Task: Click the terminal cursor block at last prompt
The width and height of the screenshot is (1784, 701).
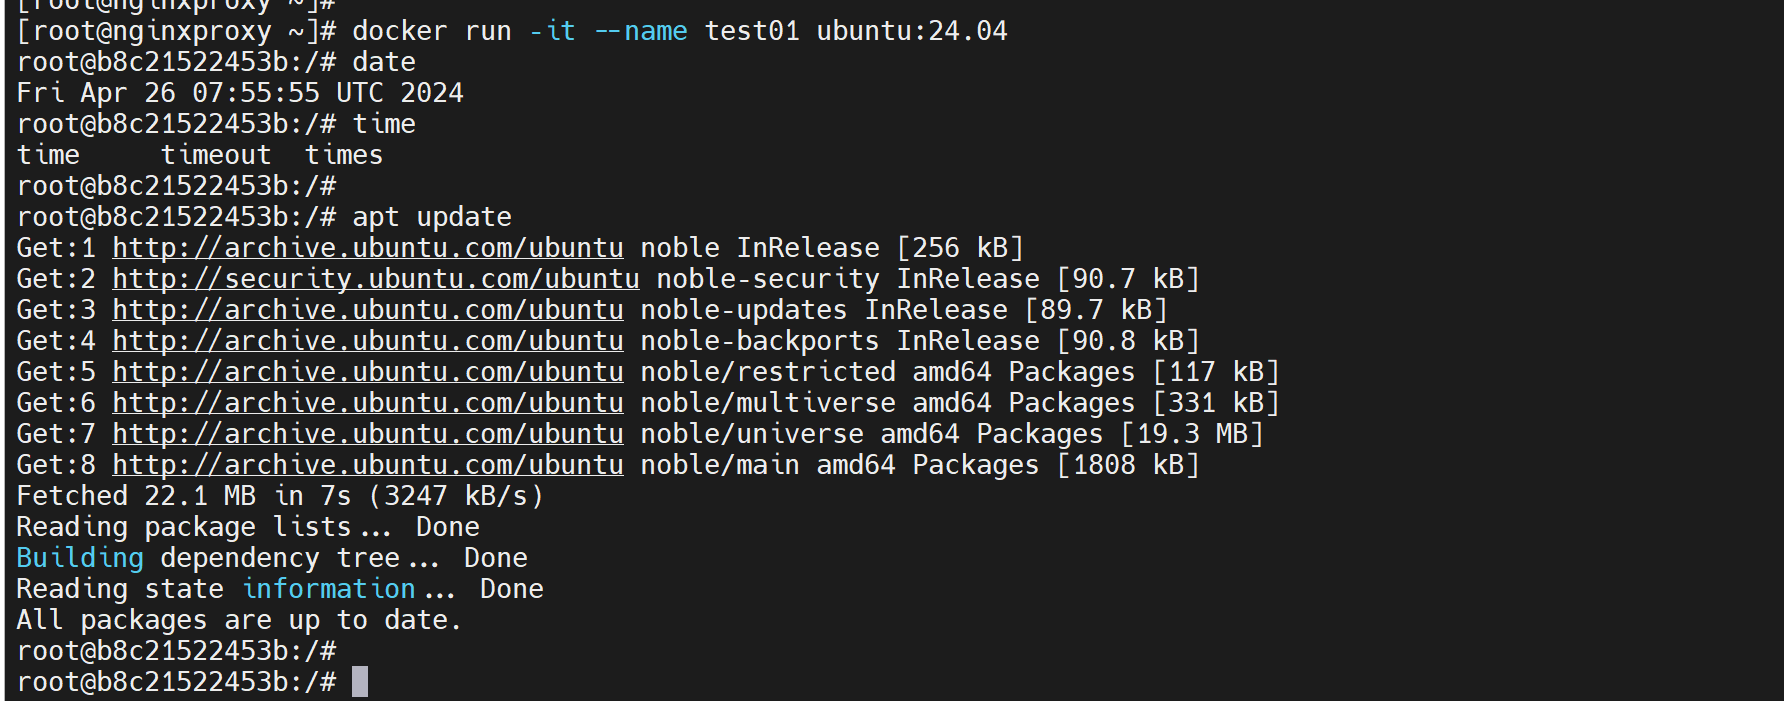Action: pyautogui.click(x=360, y=682)
